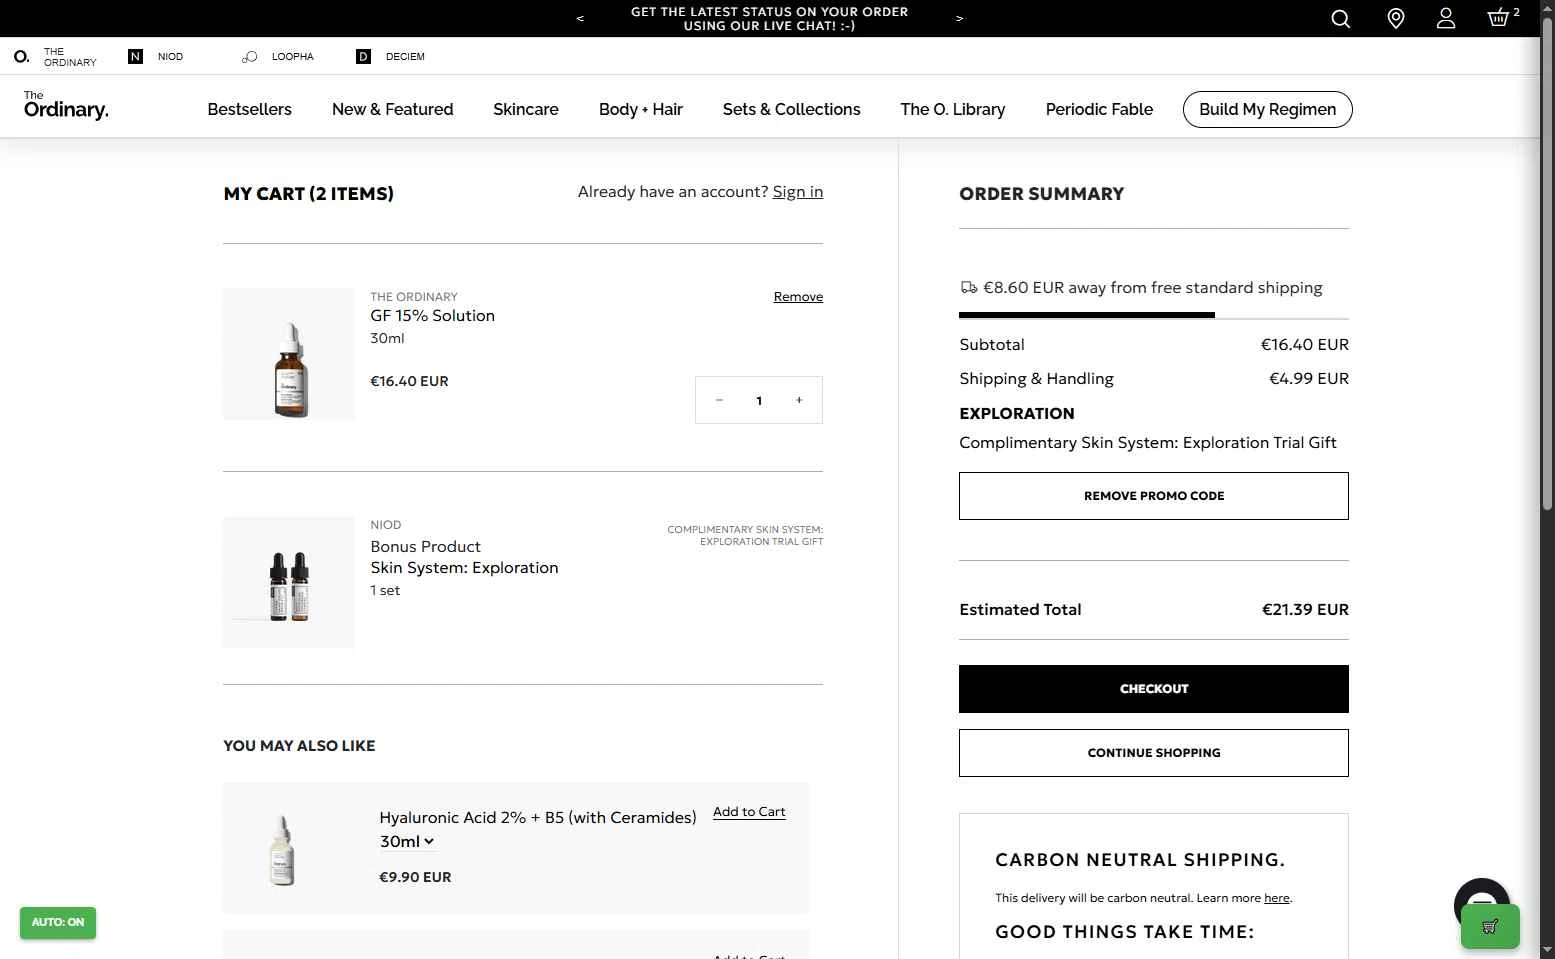Click the previous announcement arrow
This screenshot has height=959, width=1555.
[580, 18]
